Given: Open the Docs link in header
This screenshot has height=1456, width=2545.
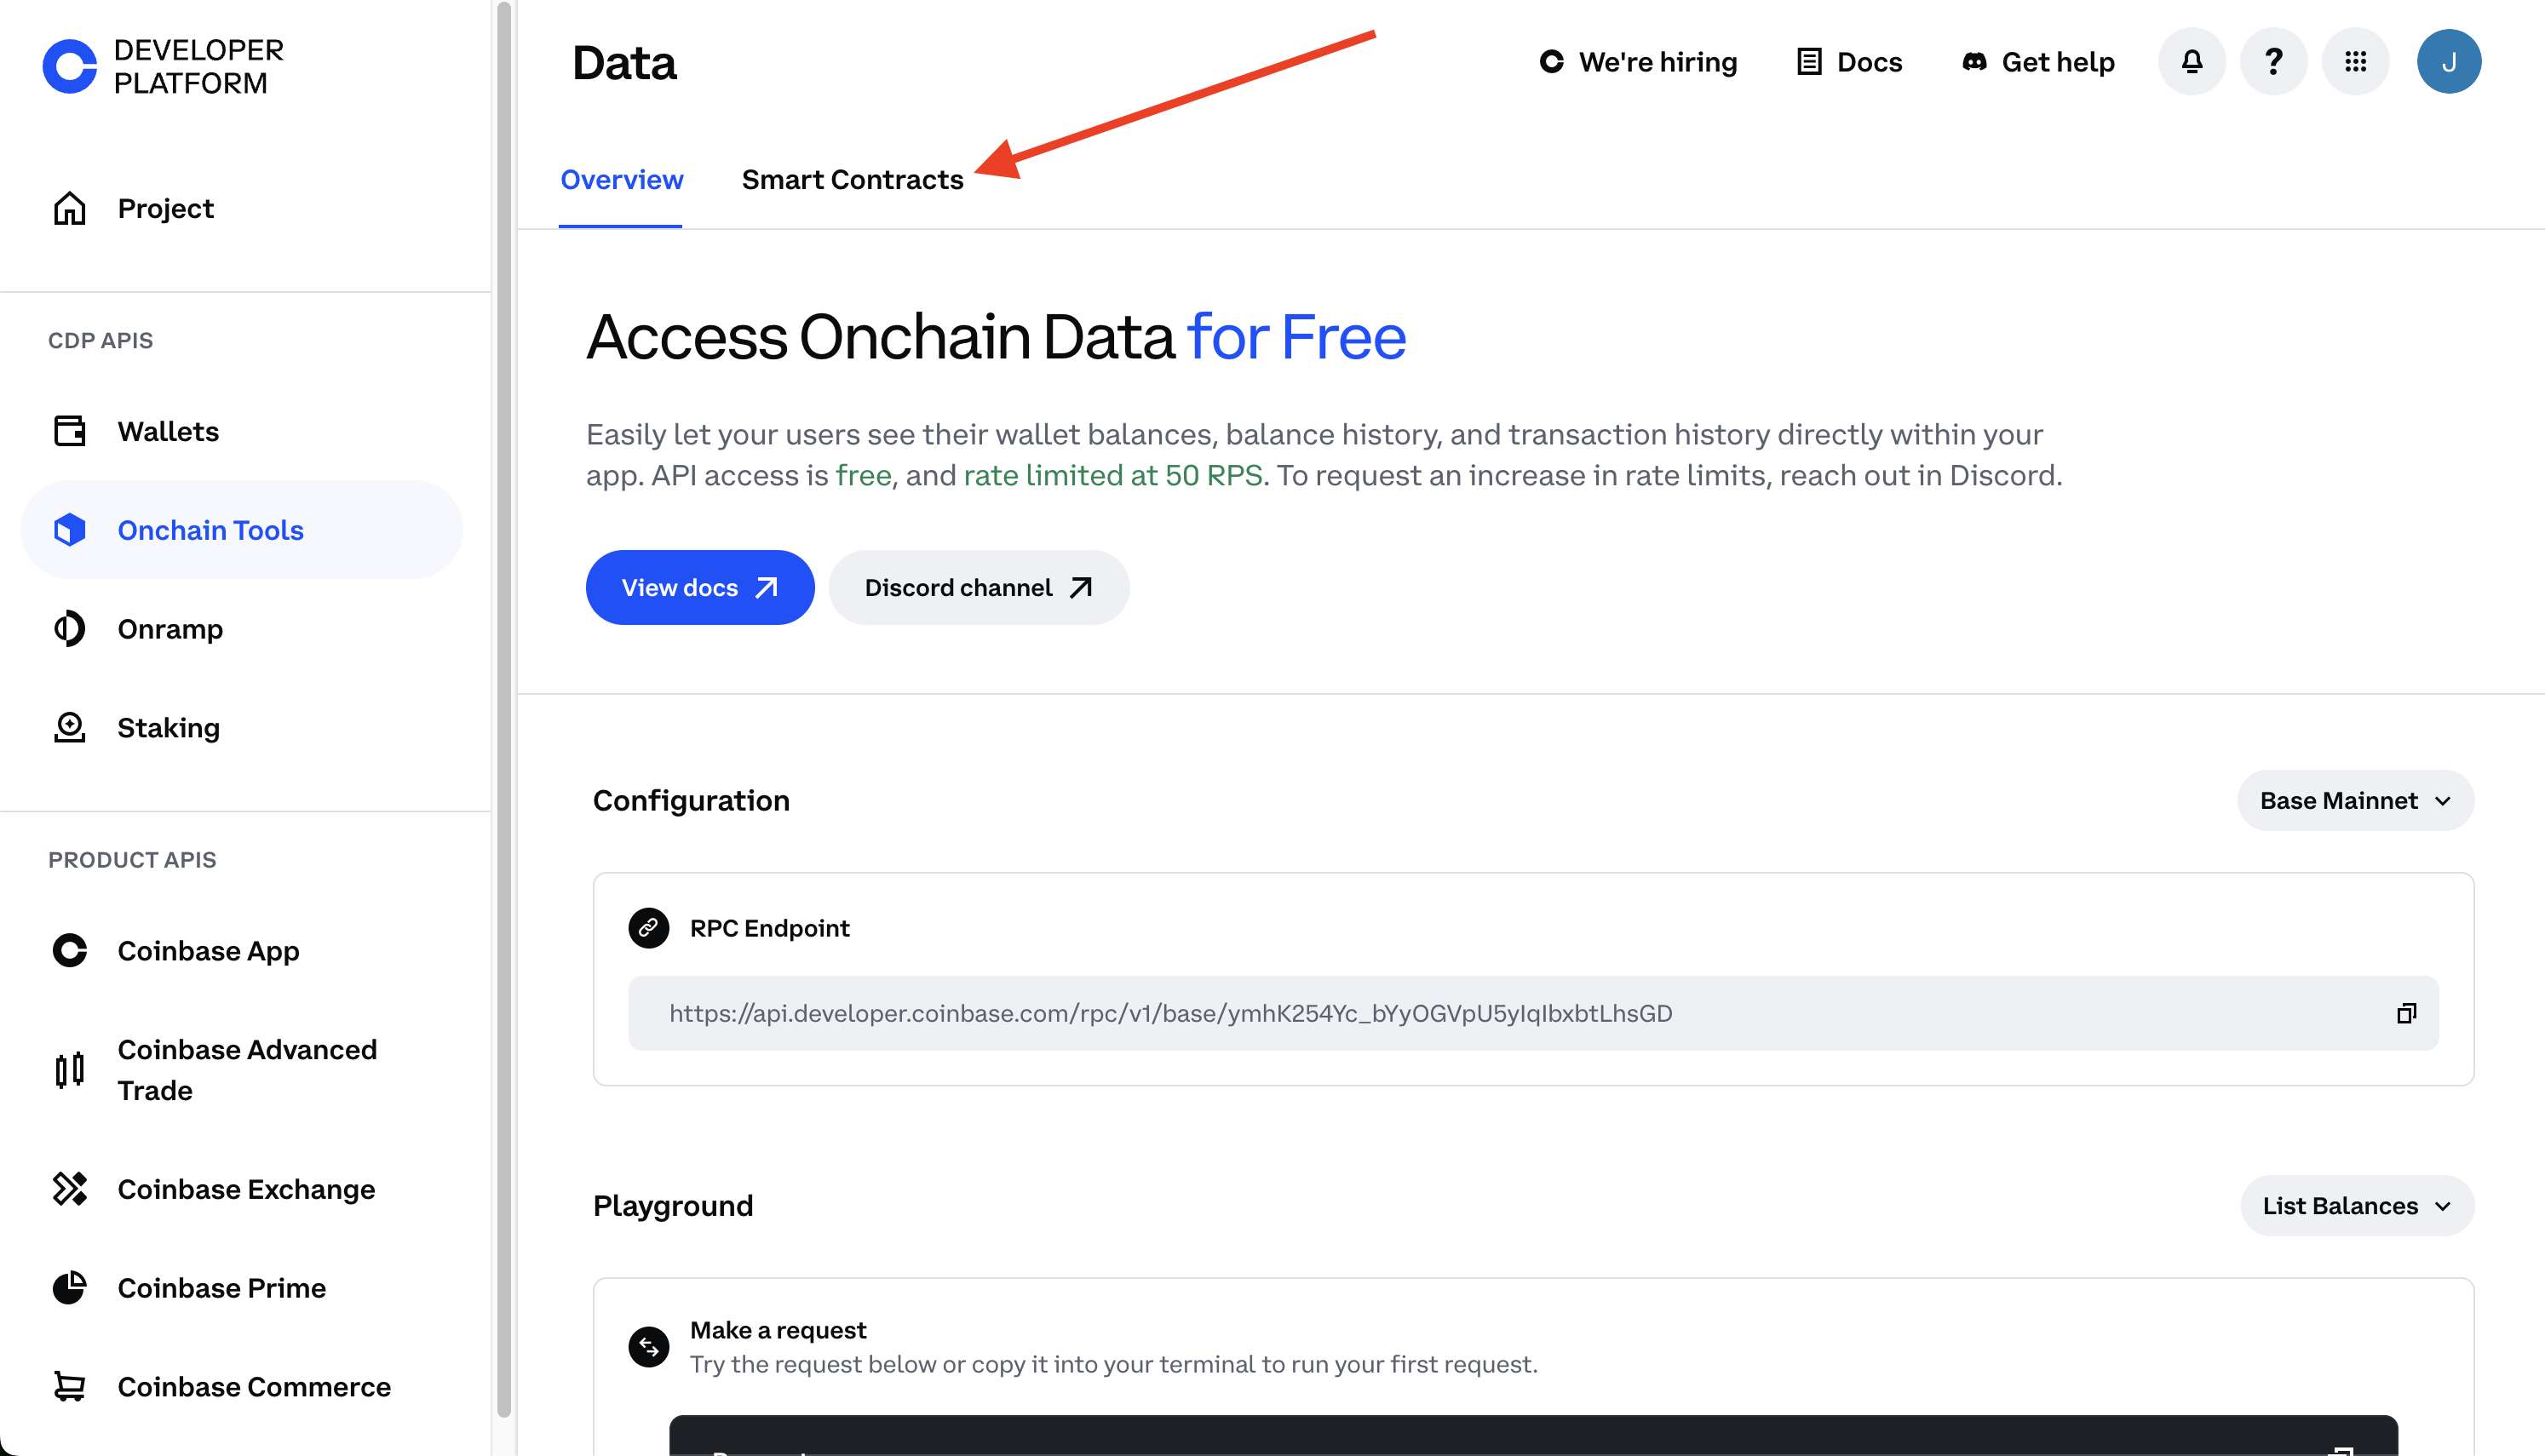Looking at the screenshot, I should tap(1849, 62).
